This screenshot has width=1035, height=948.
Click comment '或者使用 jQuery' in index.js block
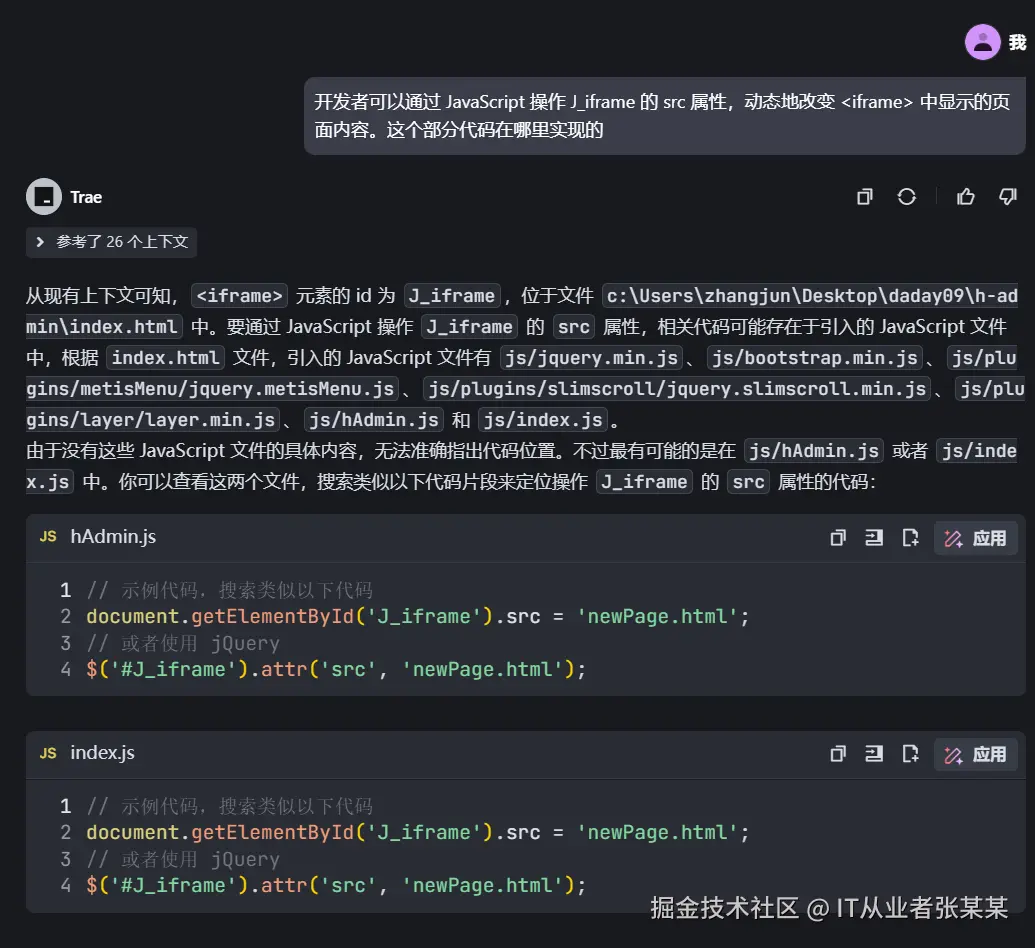pos(183,859)
